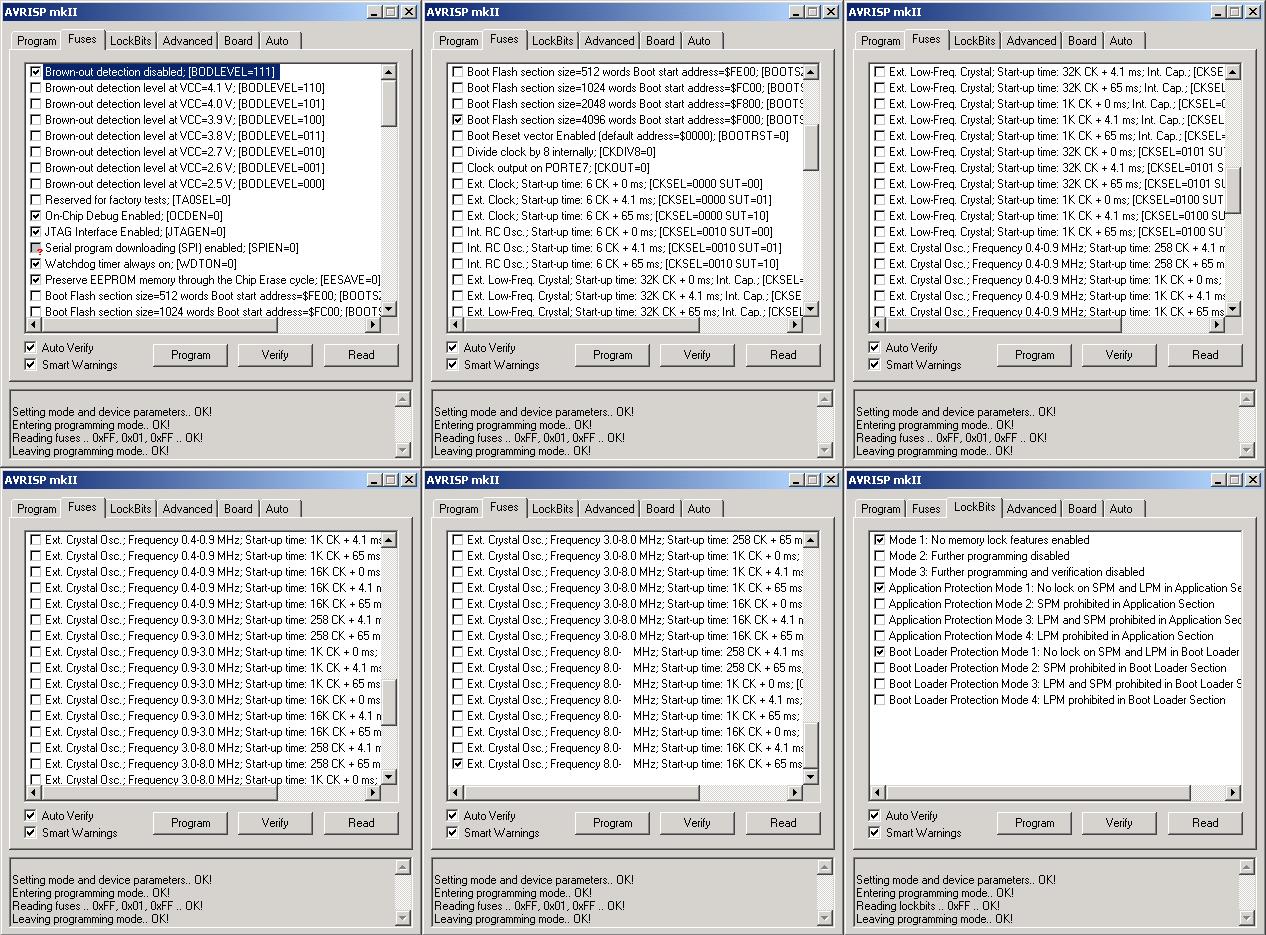Image resolution: width=1266 pixels, height=935 pixels.
Task: Uncheck Crystal Osc. 8.0- MHz 16K CK + 65 ms
Action: [x=458, y=764]
